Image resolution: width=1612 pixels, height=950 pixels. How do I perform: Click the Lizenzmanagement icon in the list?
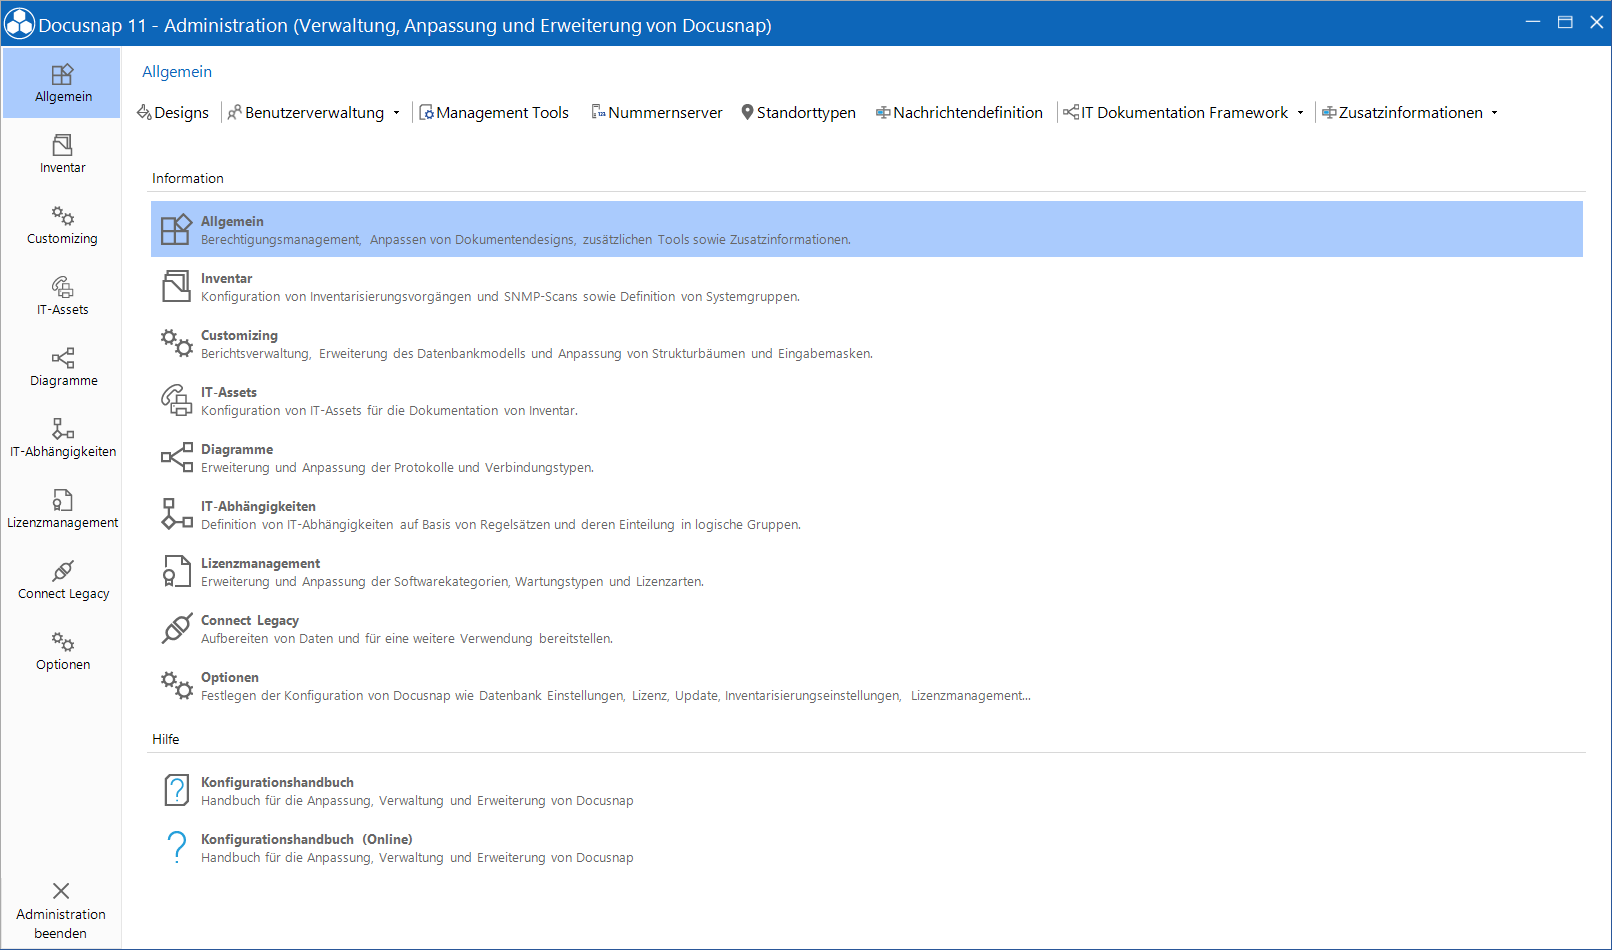(176, 572)
